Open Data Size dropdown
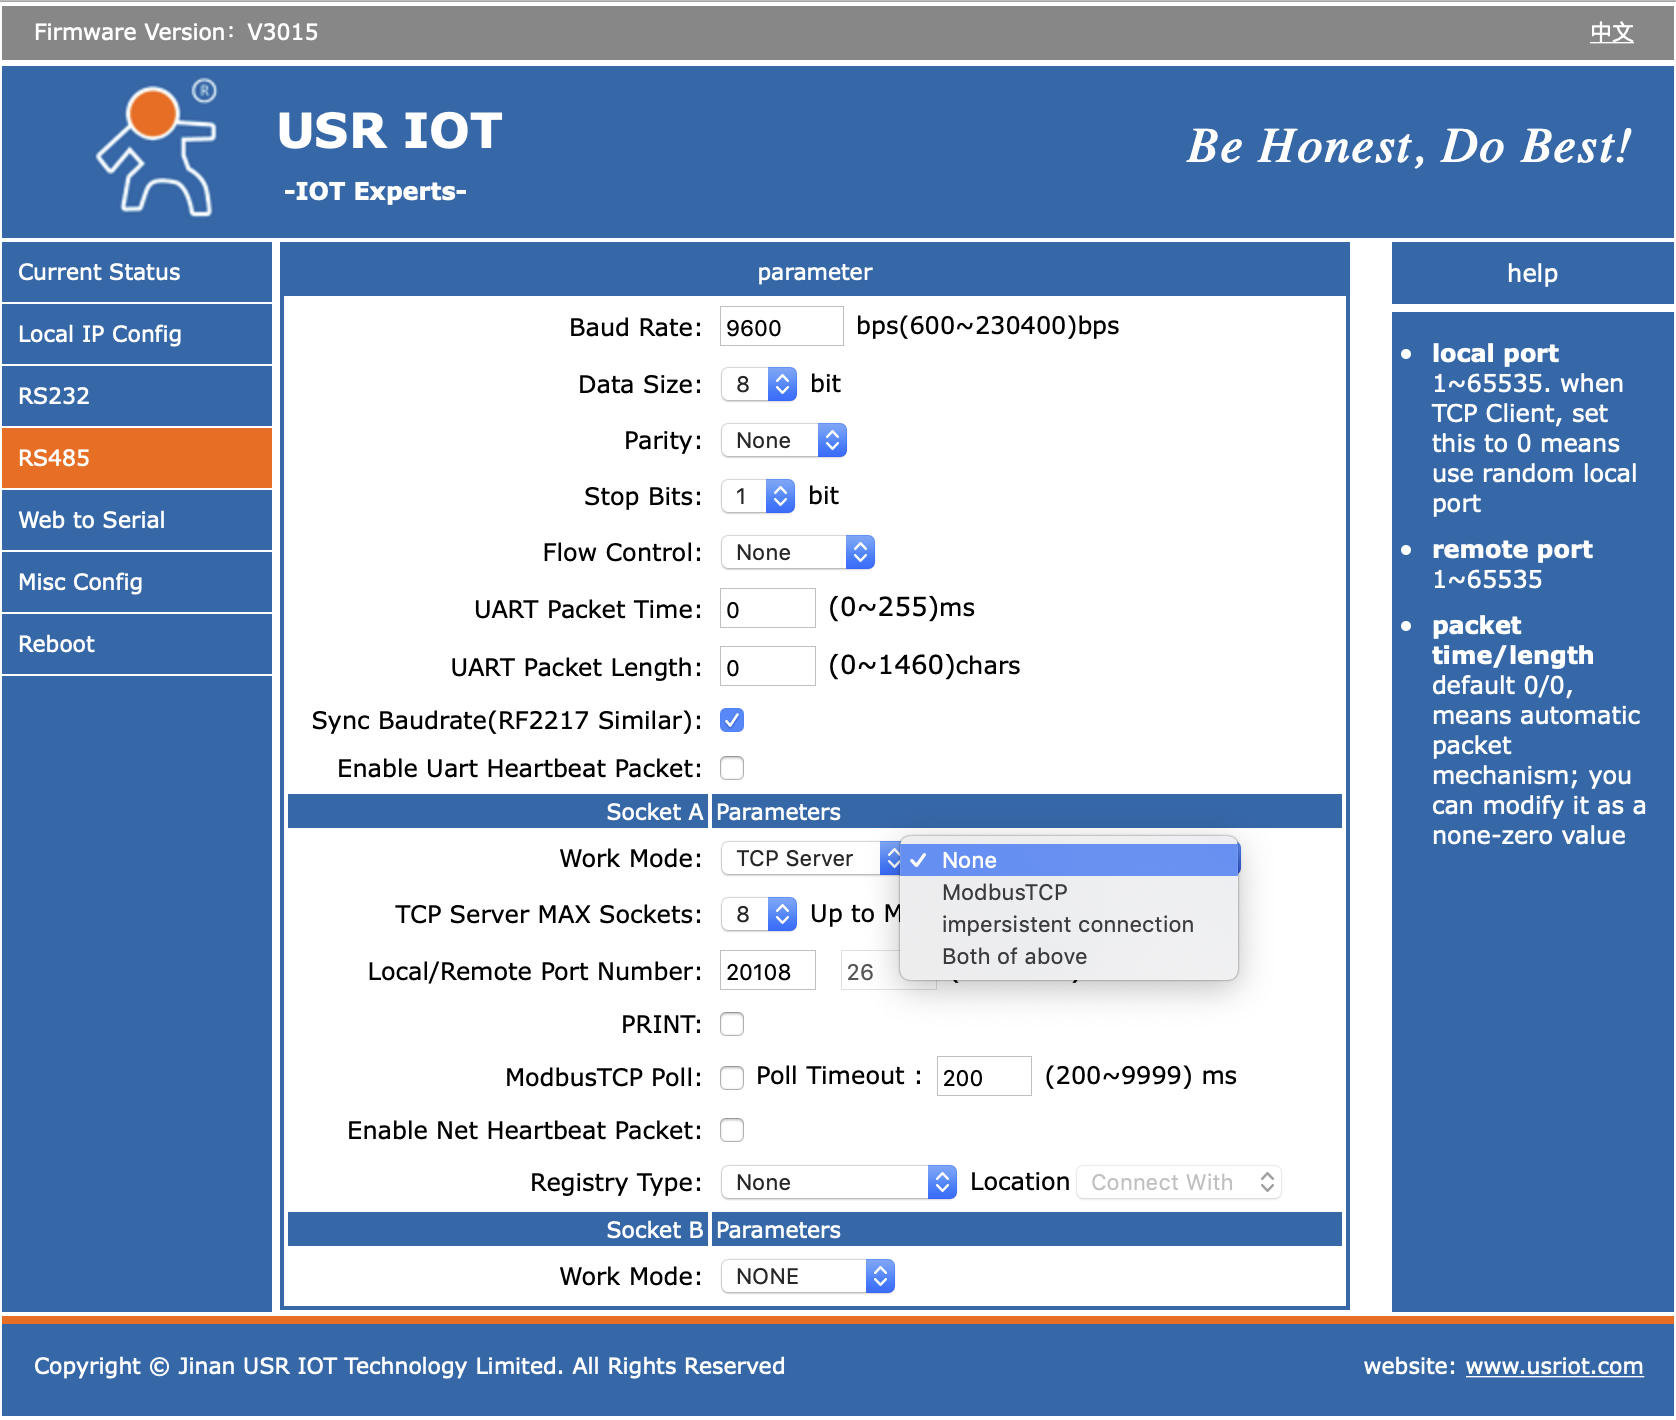The image size is (1676, 1420). tap(759, 384)
